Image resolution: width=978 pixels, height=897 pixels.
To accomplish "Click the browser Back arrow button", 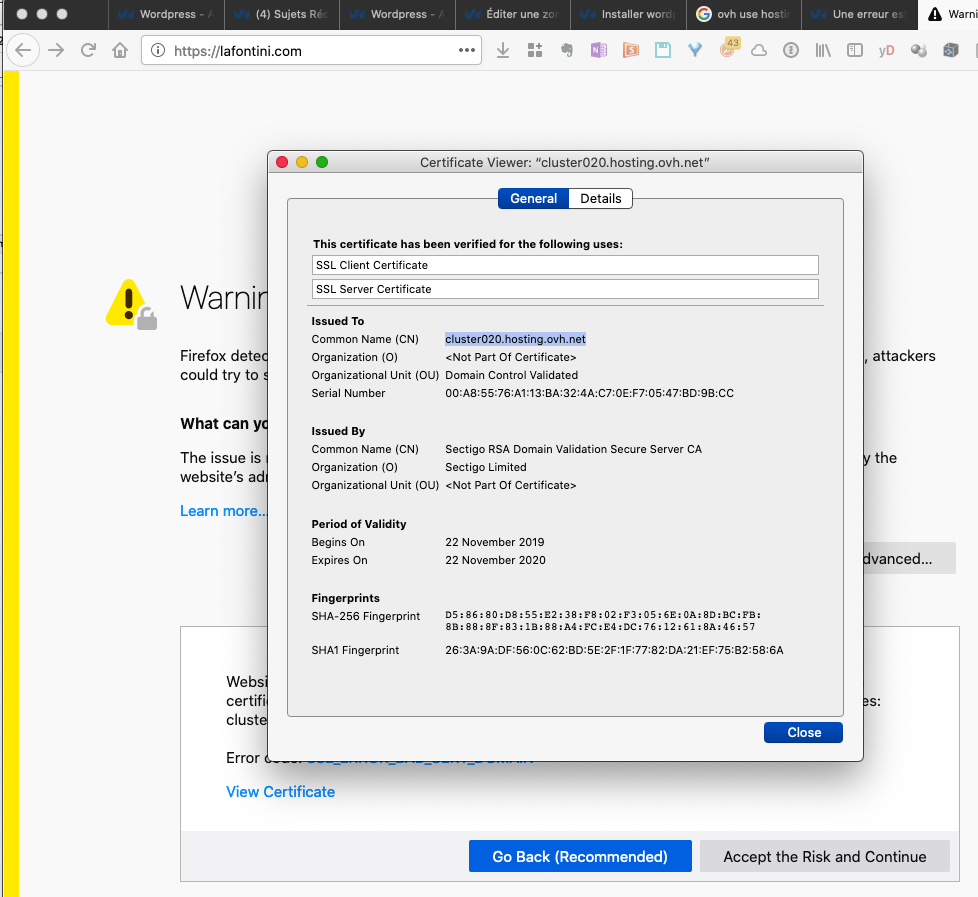I will [x=23, y=51].
